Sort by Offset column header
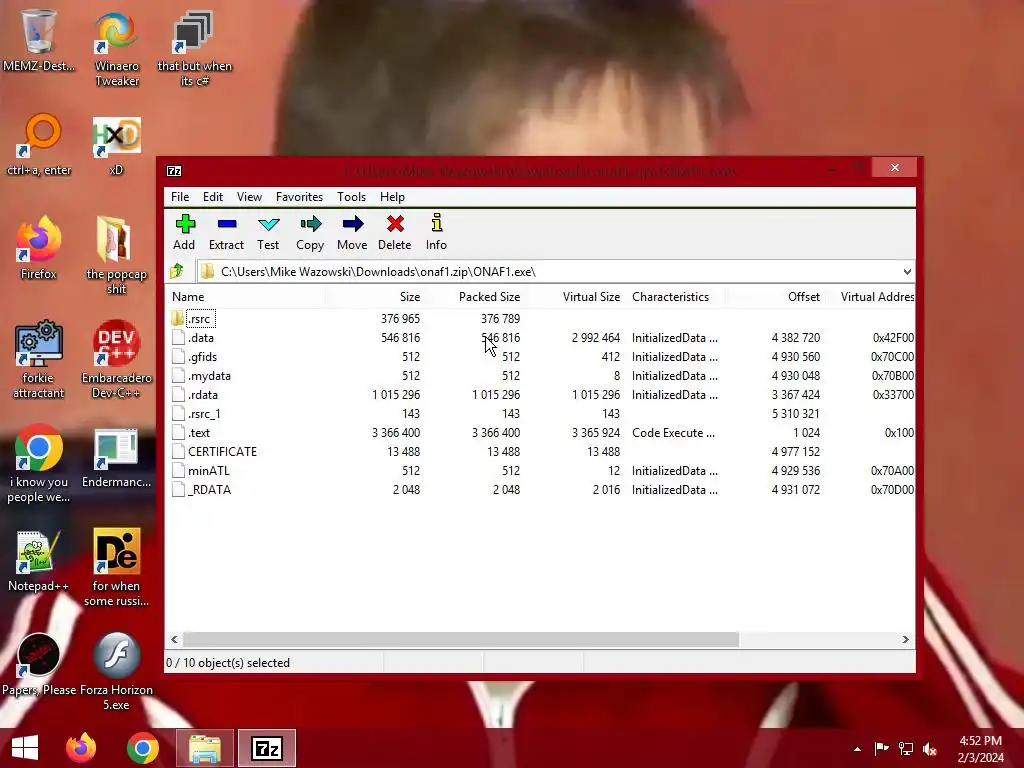The height and width of the screenshot is (768, 1024). tap(775, 296)
